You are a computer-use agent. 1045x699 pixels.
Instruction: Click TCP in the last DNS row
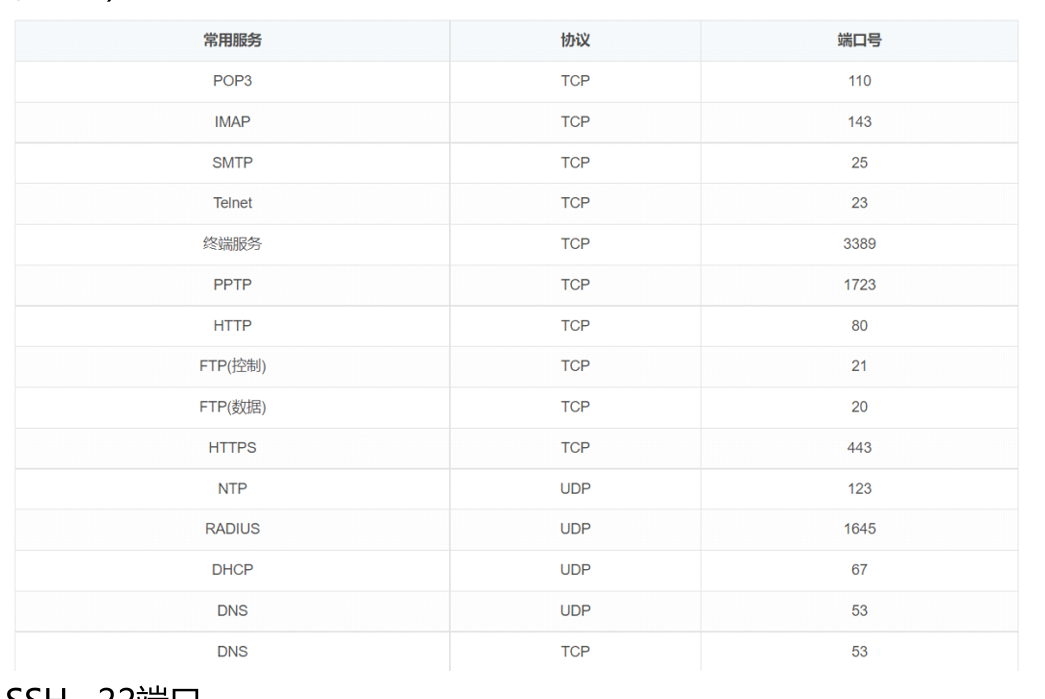(575, 652)
